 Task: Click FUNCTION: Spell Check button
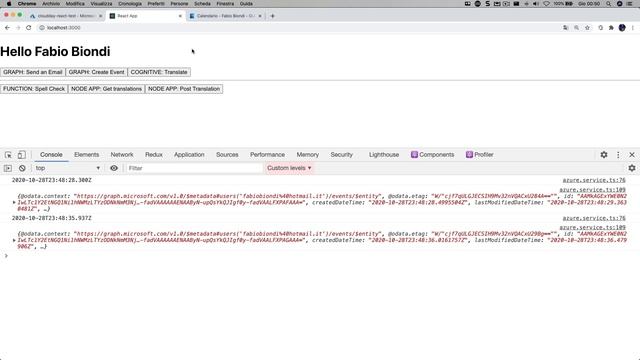click(x=34, y=89)
